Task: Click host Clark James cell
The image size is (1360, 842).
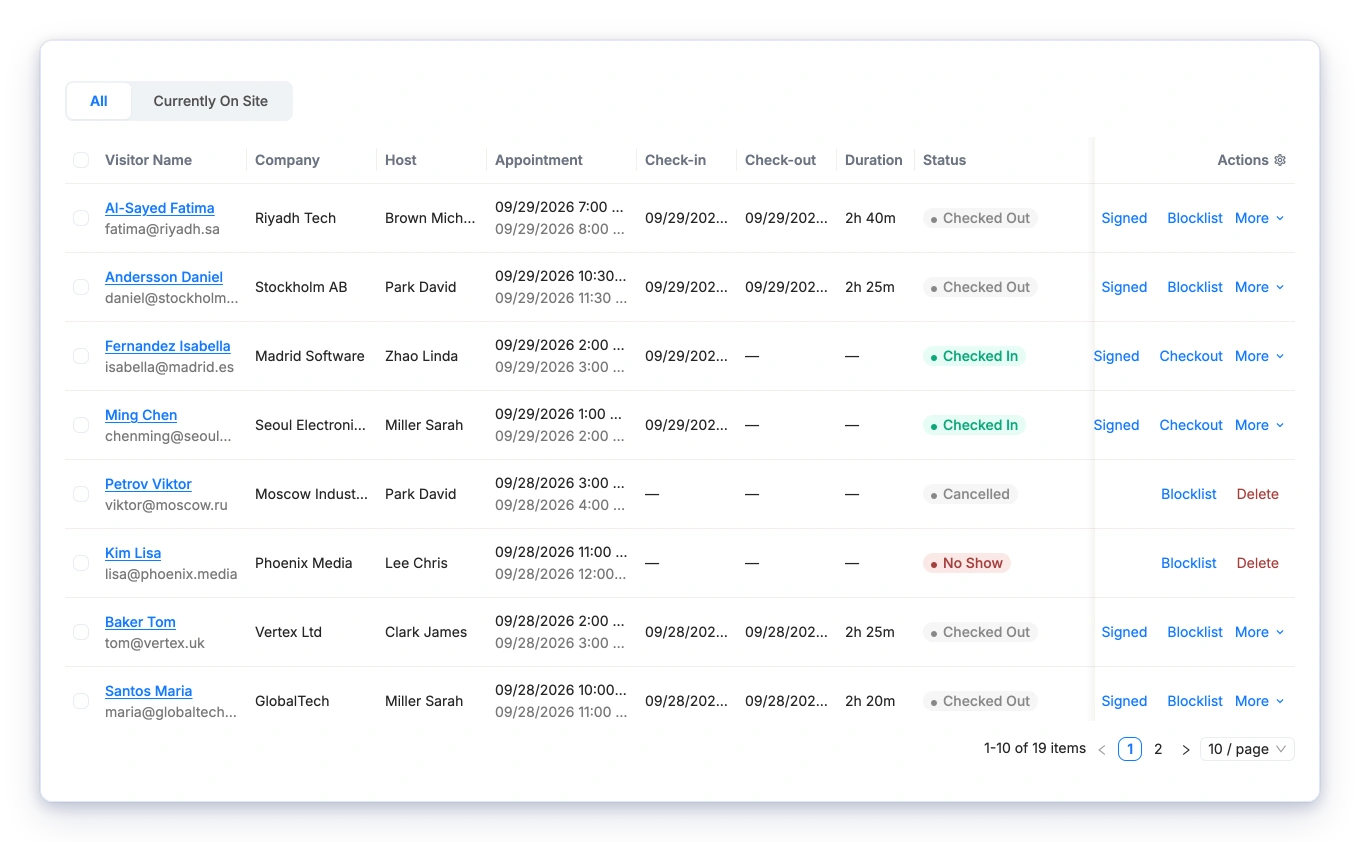Action: pos(426,632)
